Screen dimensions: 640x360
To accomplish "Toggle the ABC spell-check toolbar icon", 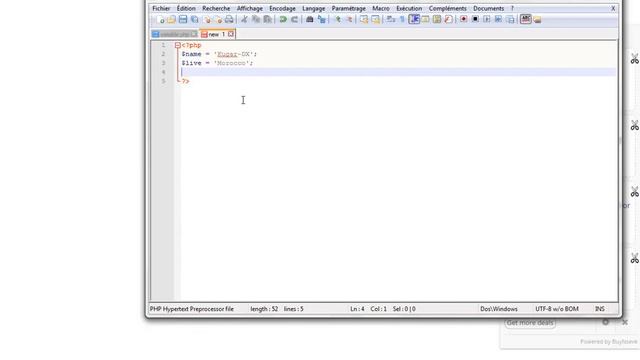I will [526, 19].
